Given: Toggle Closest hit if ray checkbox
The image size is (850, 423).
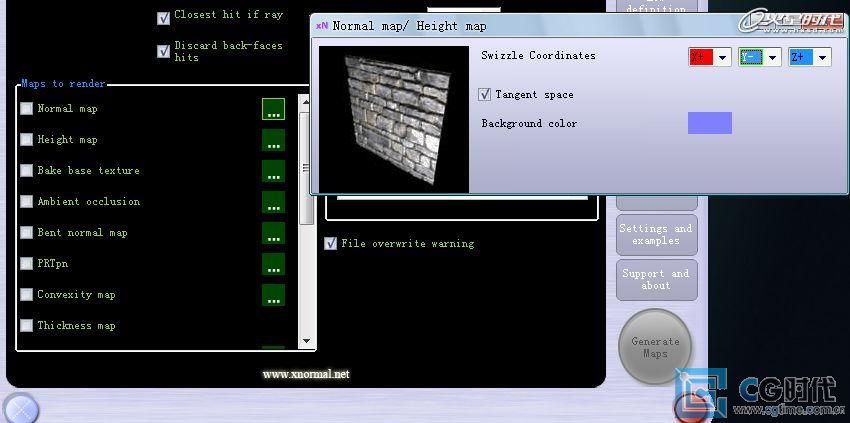Looking at the screenshot, I should [x=163, y=18].
